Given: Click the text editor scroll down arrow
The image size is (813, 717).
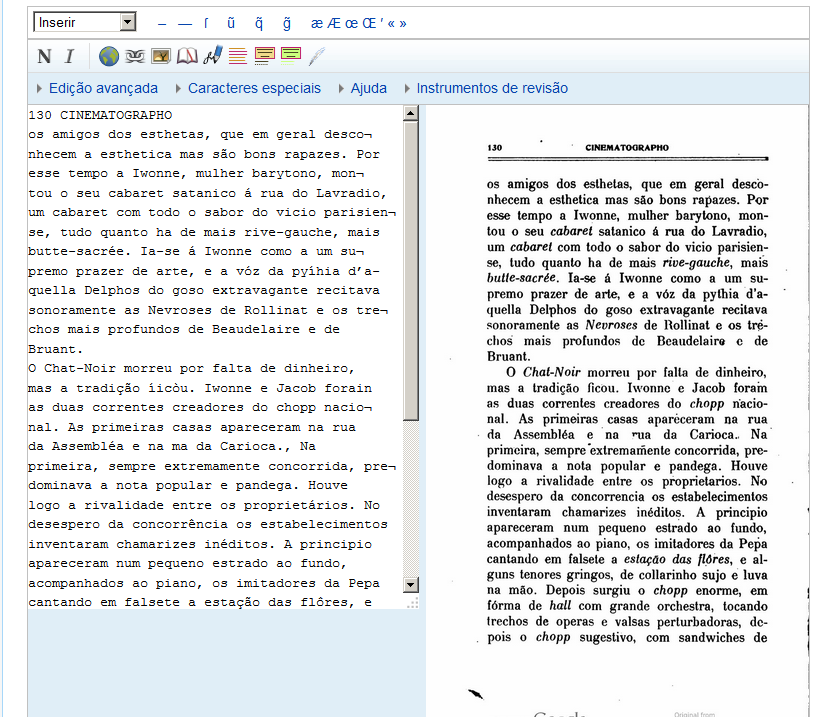Looking at the screenshot, I should point(411,585).
